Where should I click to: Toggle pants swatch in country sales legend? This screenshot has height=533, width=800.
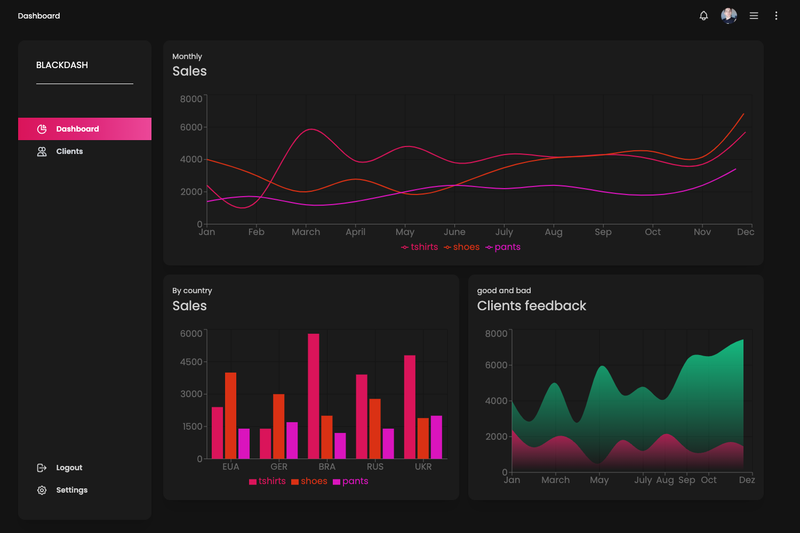click(x=336, y=481)
